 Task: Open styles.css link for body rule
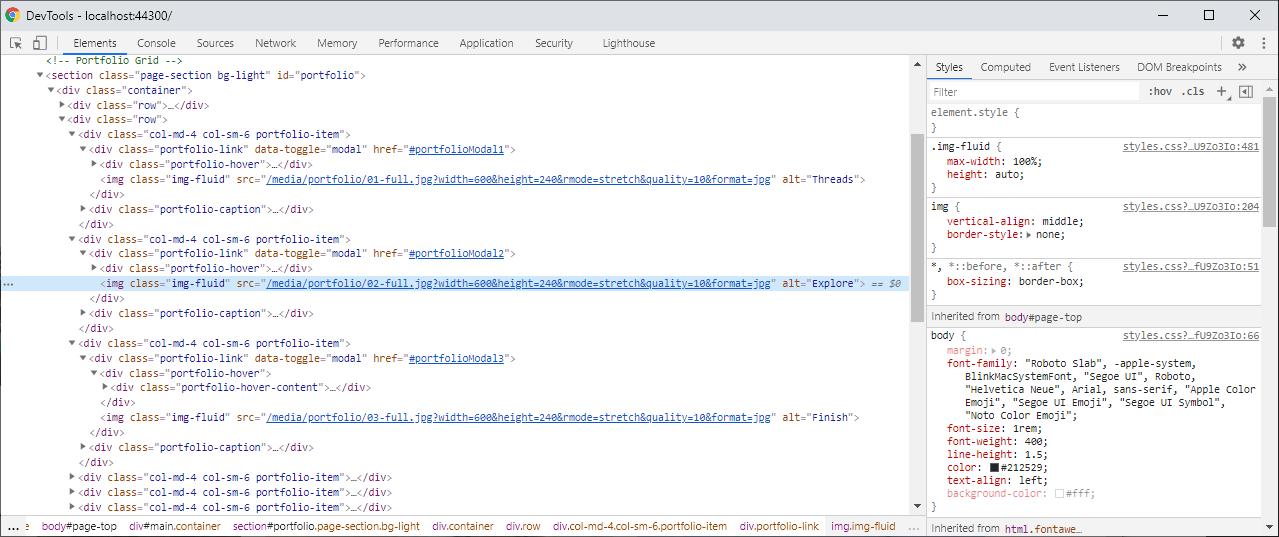click(x=1190, y=336)
